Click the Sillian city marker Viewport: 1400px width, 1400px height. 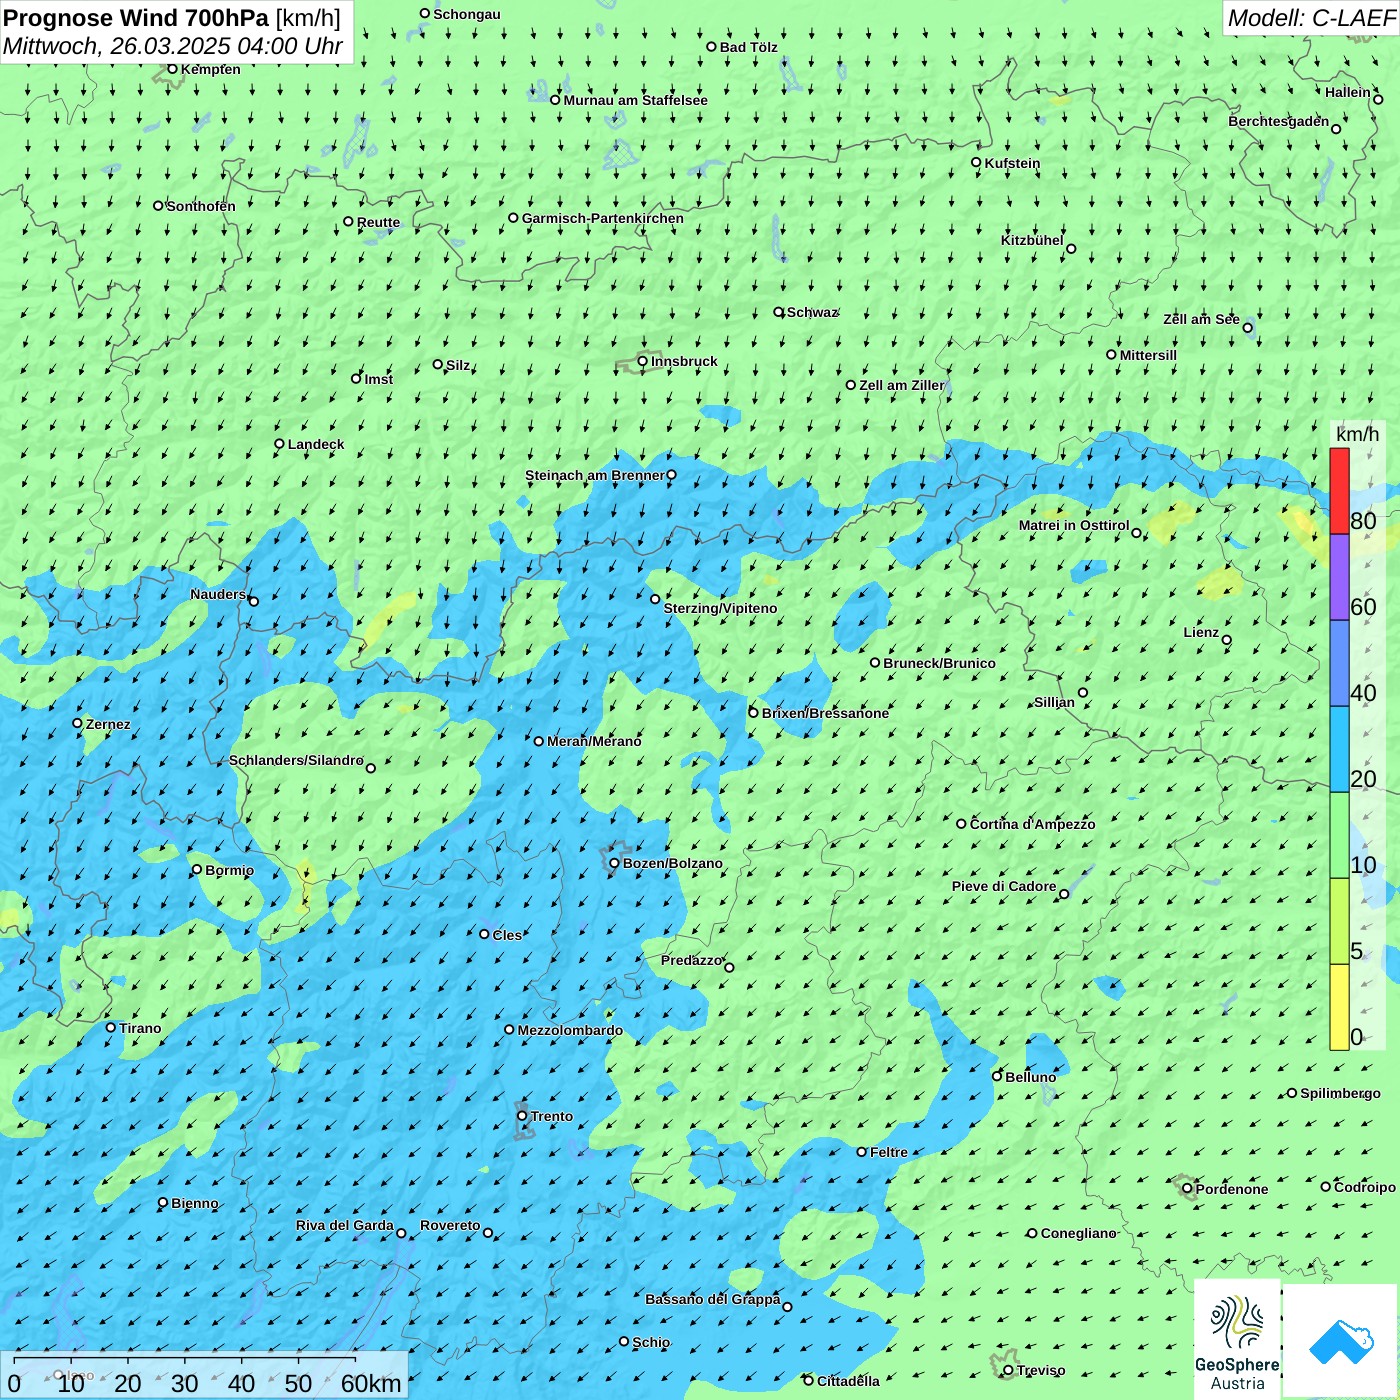(x=1083, y=692)
